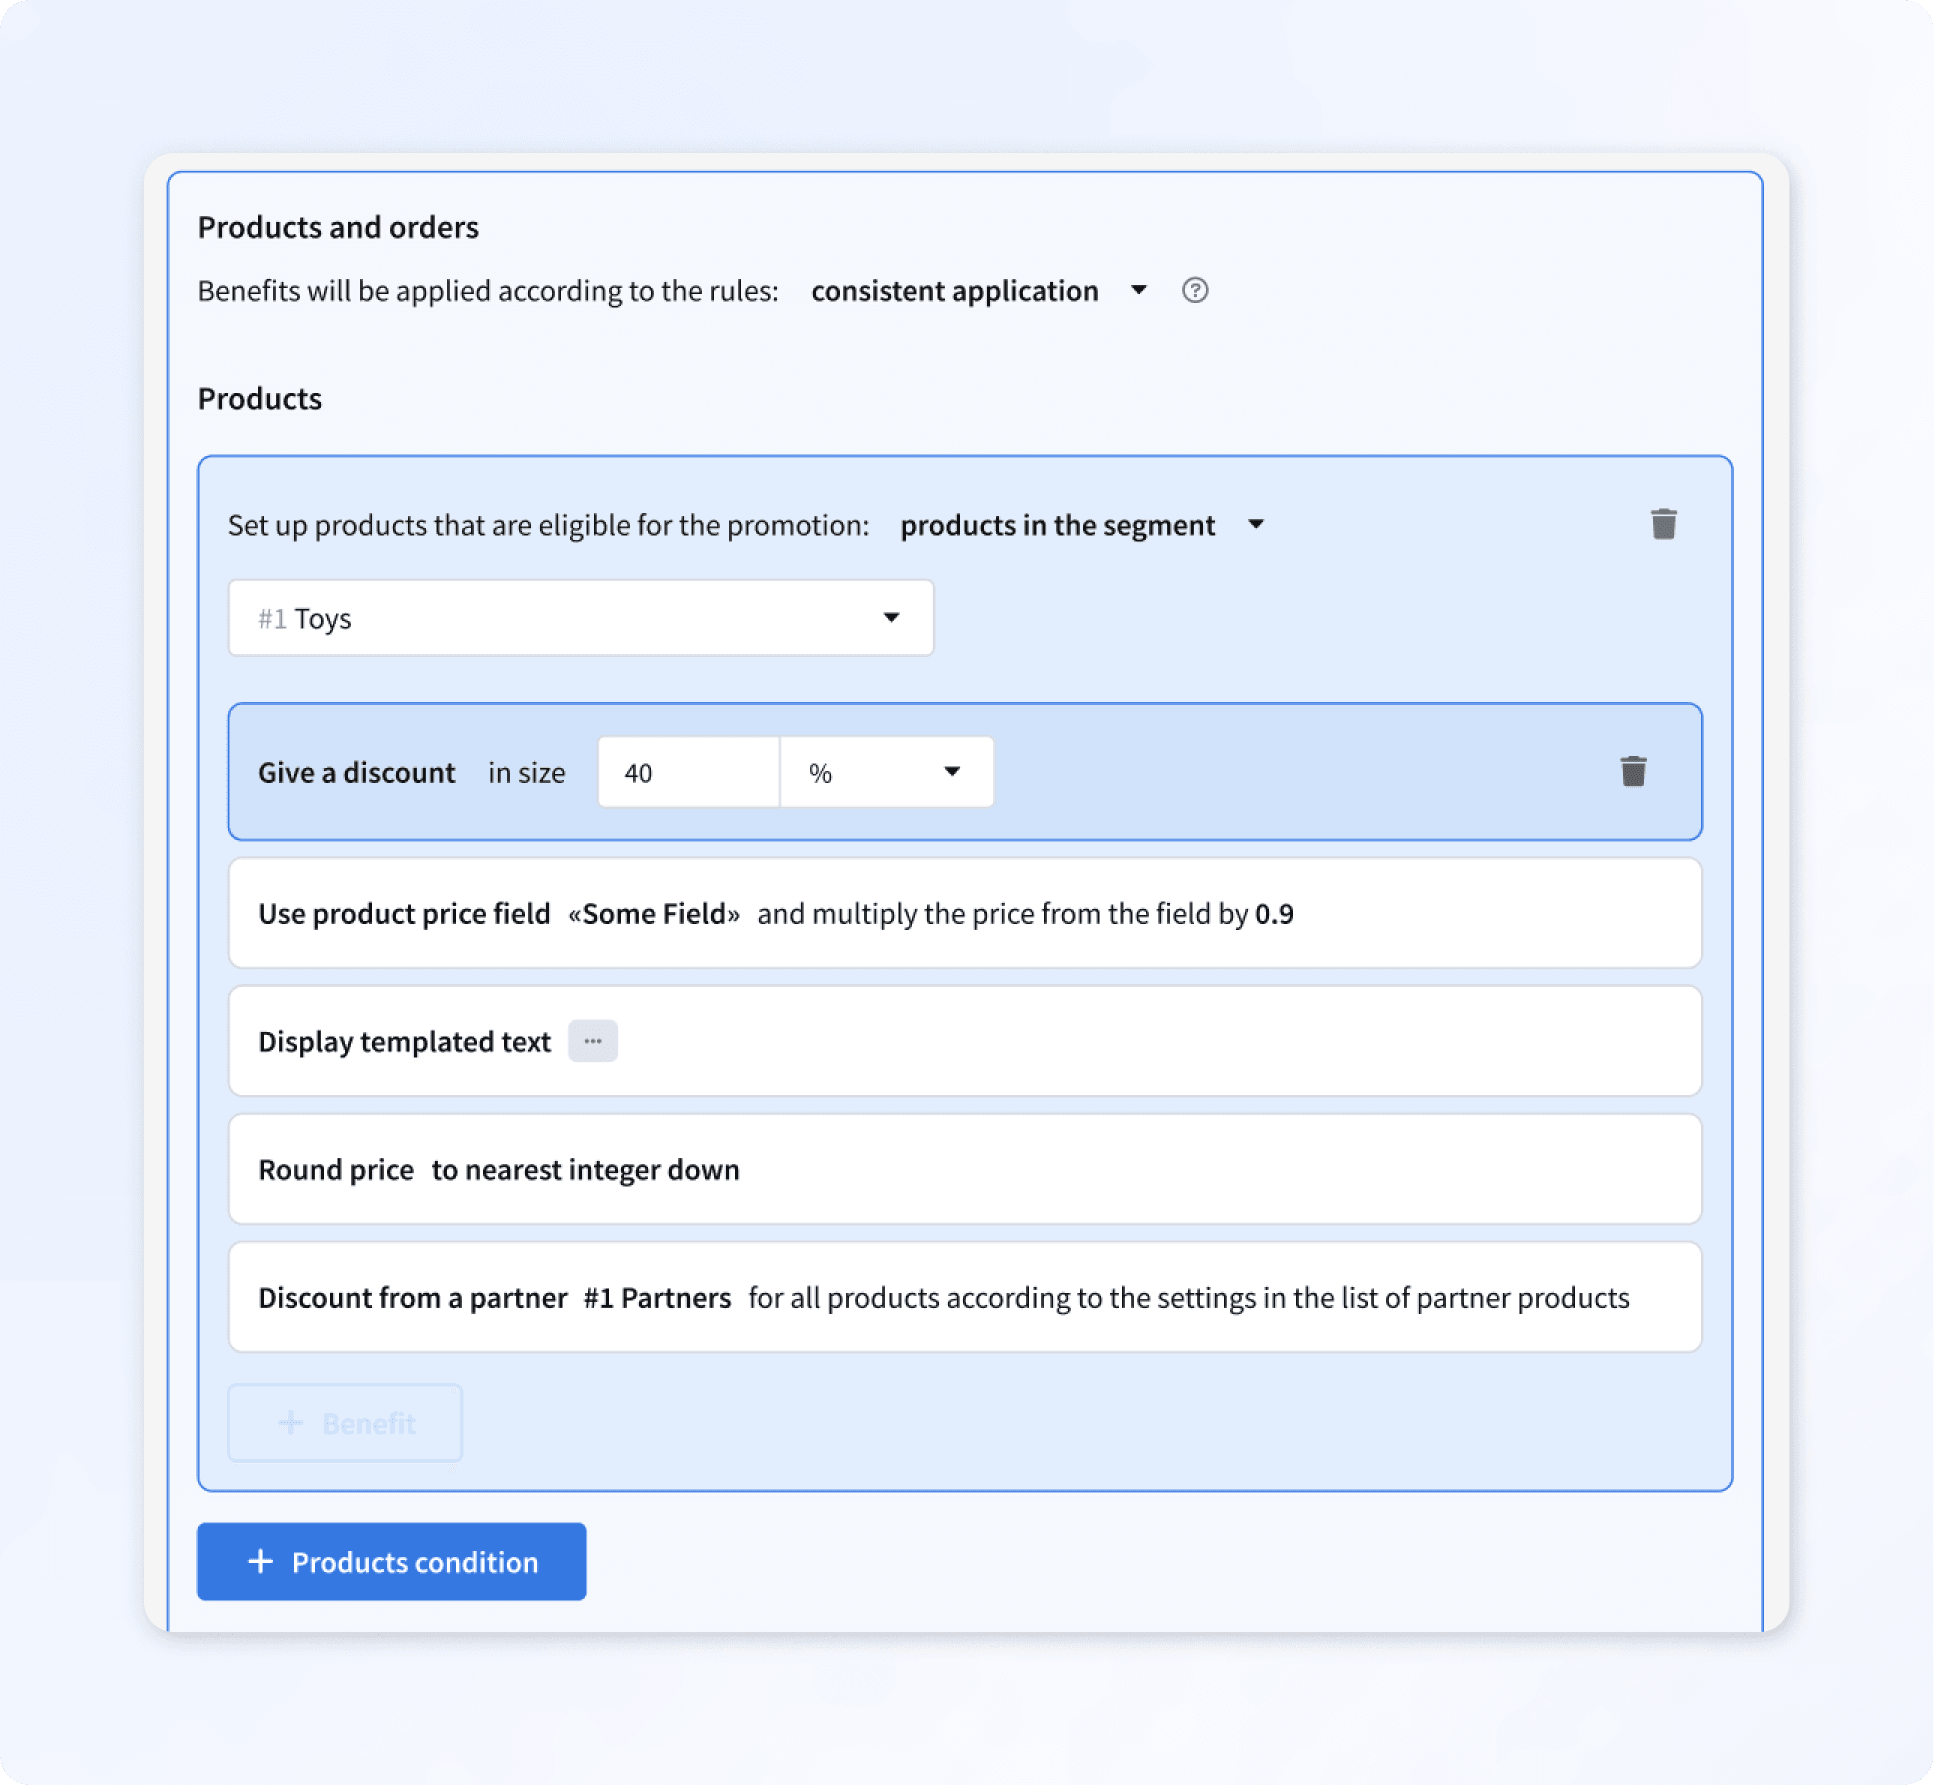Click the disabled Benefit button
The image size is (1934, 1785).
click(345, 1422)
